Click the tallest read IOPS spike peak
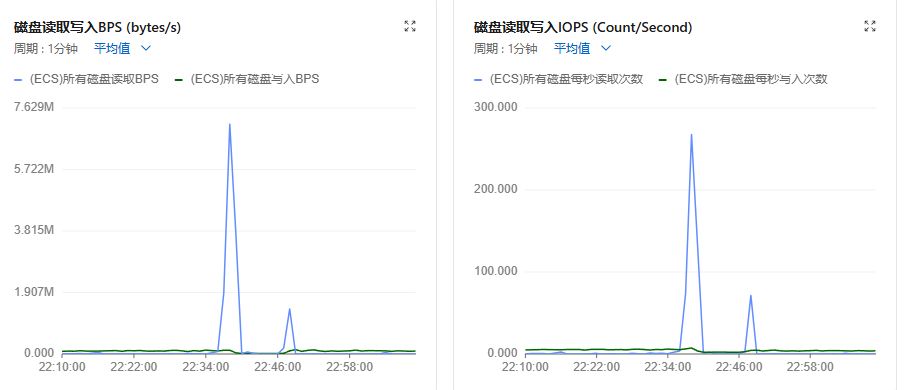 pos(691,134)
